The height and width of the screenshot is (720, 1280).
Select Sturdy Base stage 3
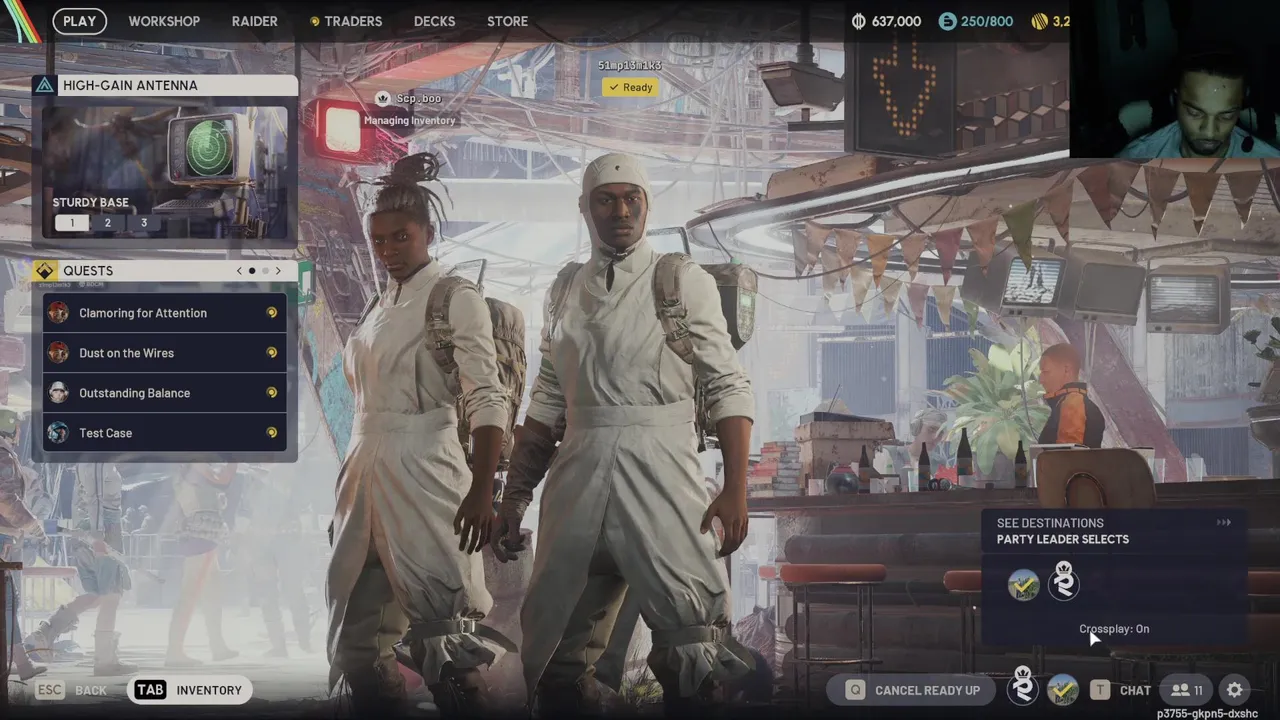(144, 223)
